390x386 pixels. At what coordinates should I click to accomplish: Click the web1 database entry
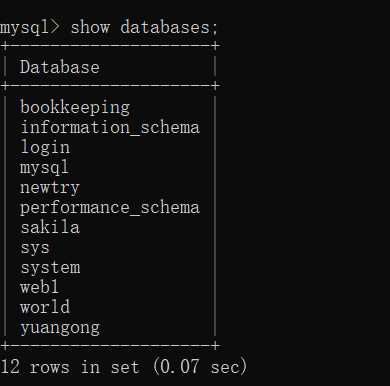click(39, 287)
